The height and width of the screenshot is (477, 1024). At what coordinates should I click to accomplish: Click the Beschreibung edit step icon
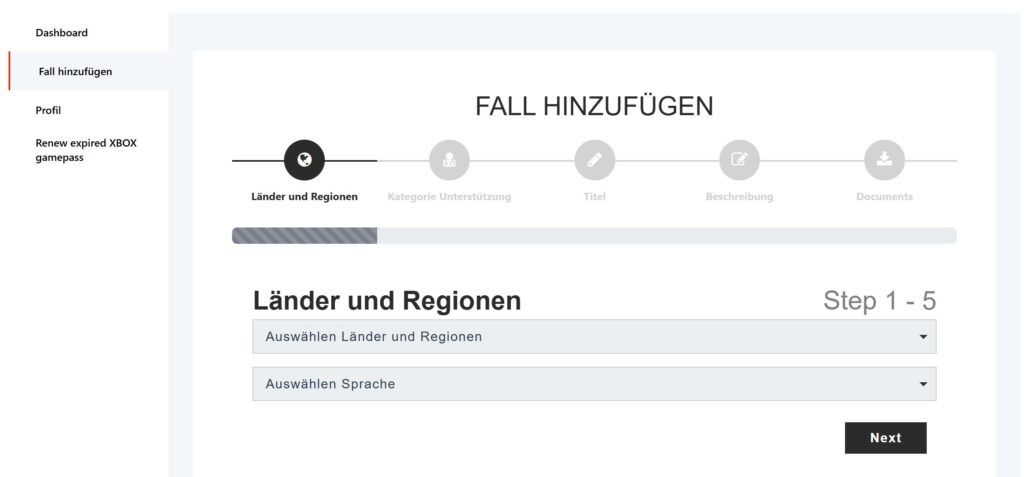click(x=739, y=160)
